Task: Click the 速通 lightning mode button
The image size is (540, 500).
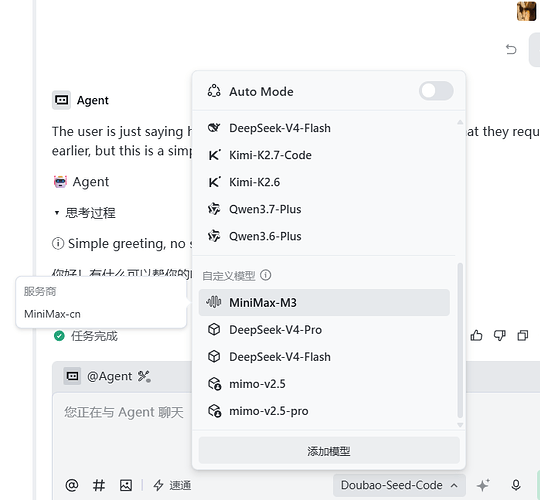Action: (172, 485)
